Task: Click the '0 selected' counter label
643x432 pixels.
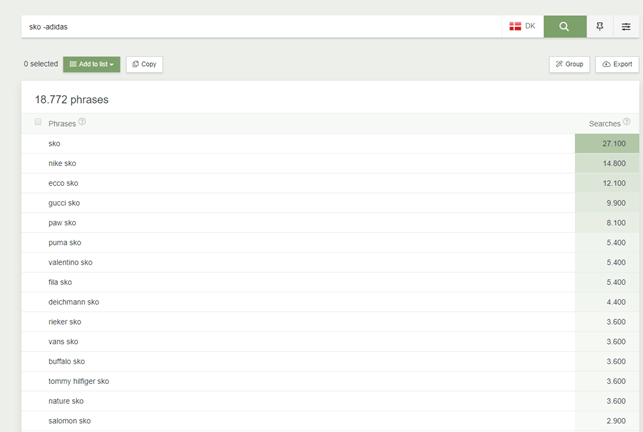Action: coord(41,64)
